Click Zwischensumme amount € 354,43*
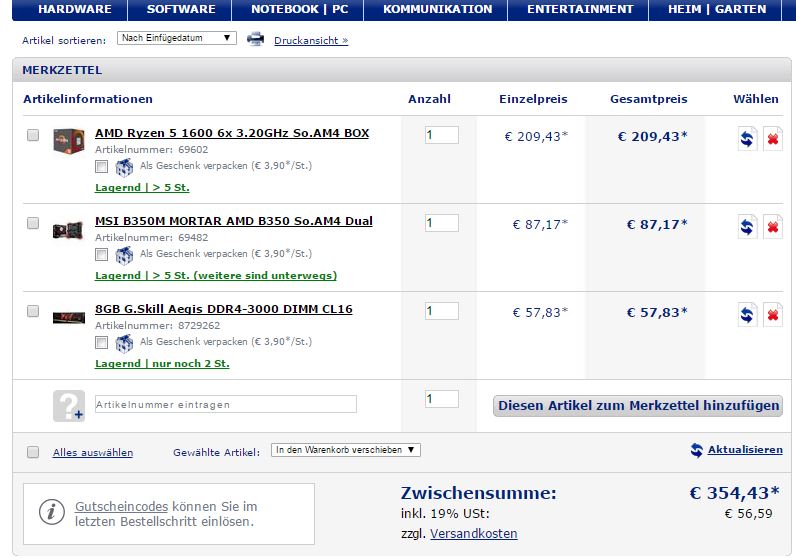Image resolution: width=796 pixels, height=558 pixels. click(x=734, y=493)
